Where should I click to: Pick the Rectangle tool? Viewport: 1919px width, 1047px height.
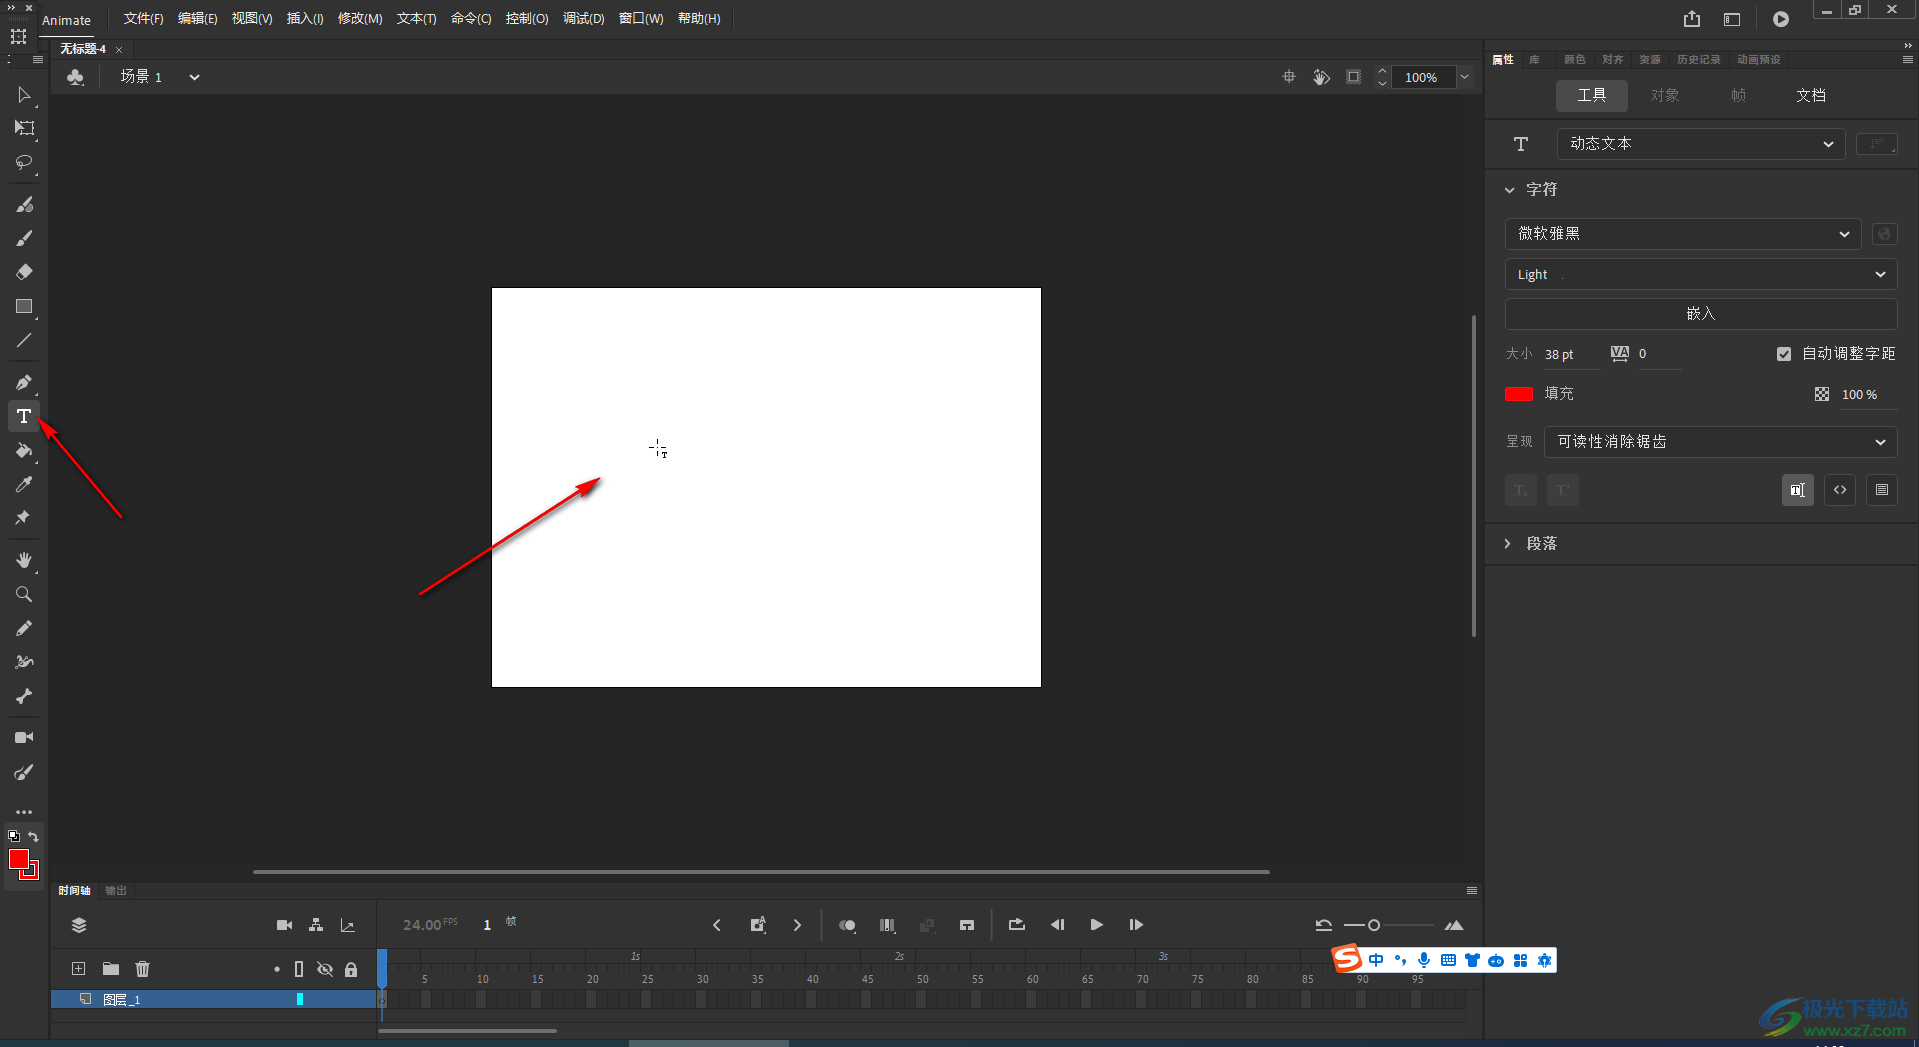(x=24, y=307)
